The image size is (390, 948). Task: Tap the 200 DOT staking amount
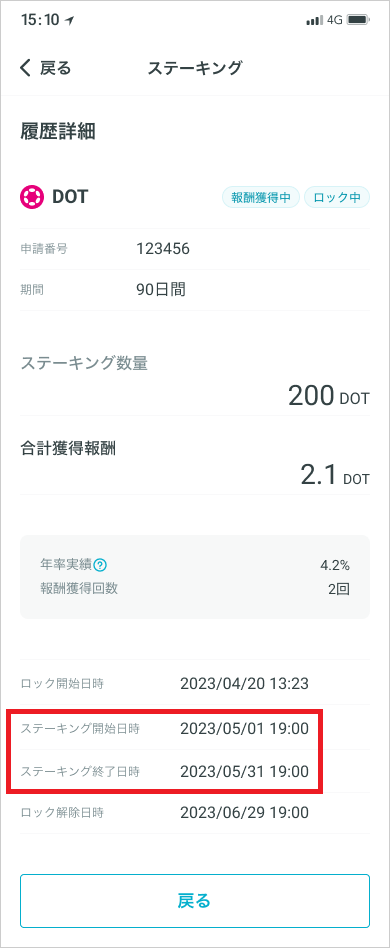tap(328, 396)
